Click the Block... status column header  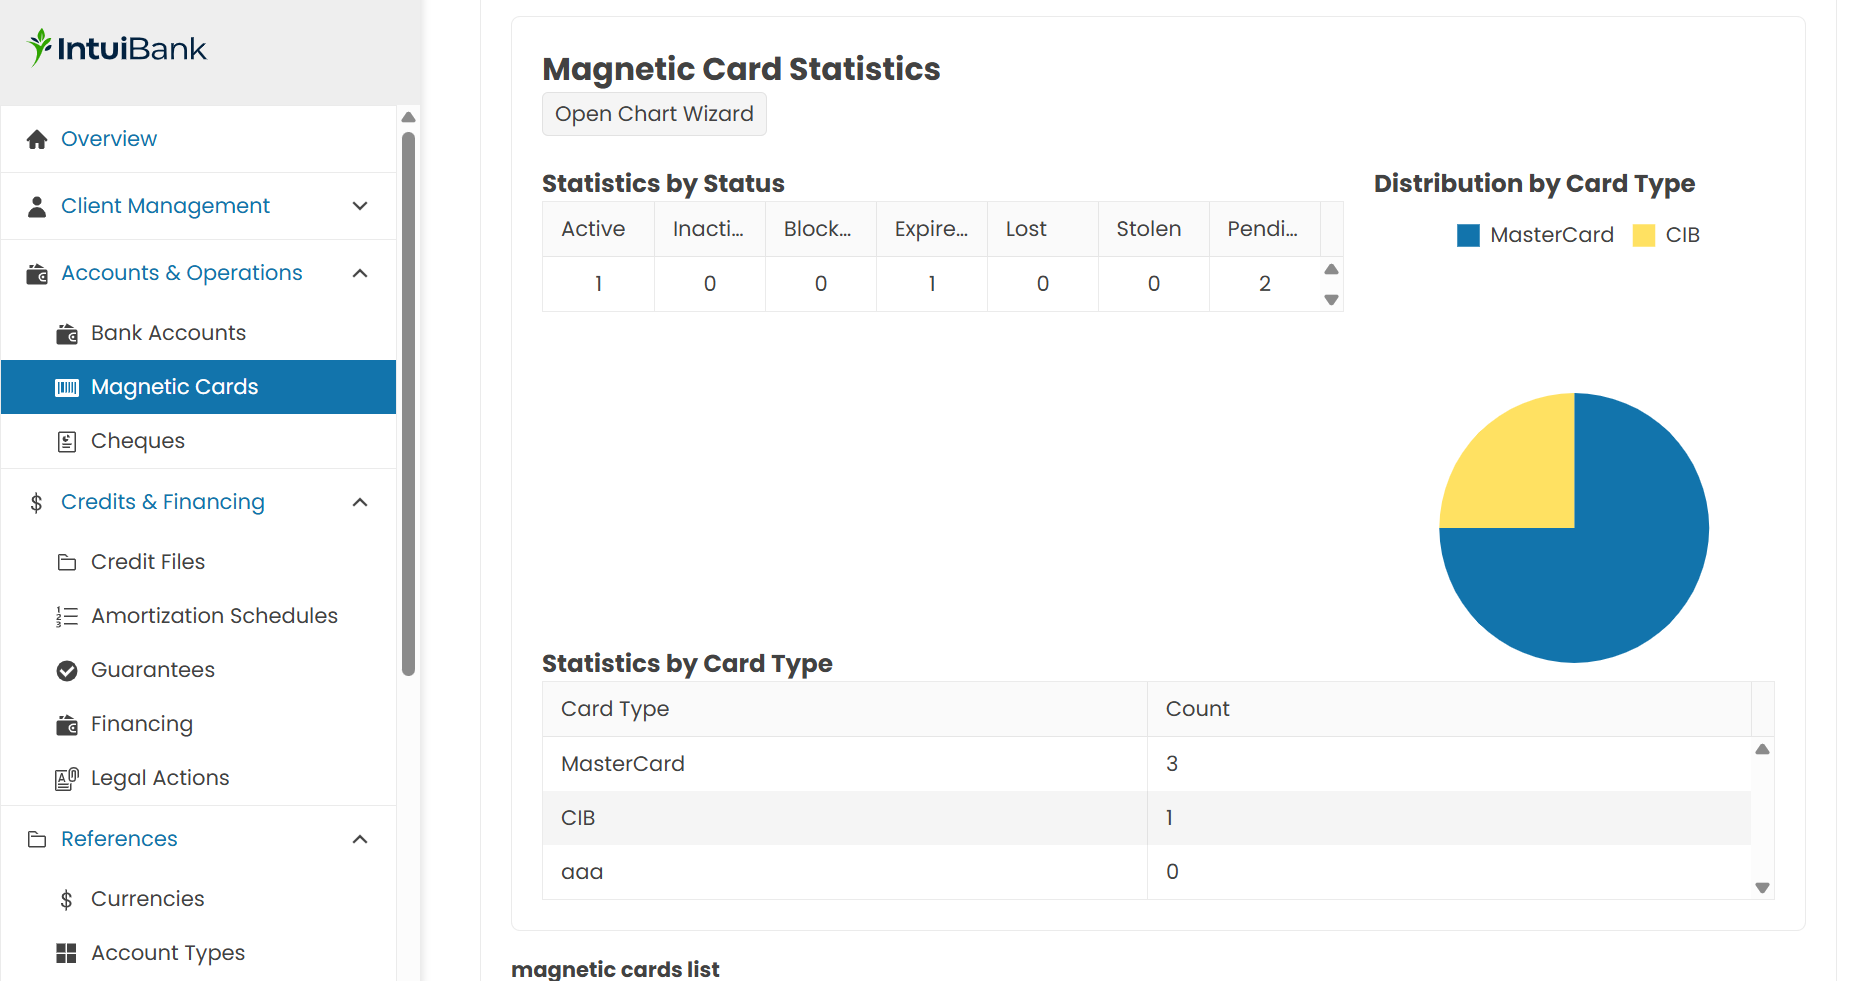tap(820, 229)
